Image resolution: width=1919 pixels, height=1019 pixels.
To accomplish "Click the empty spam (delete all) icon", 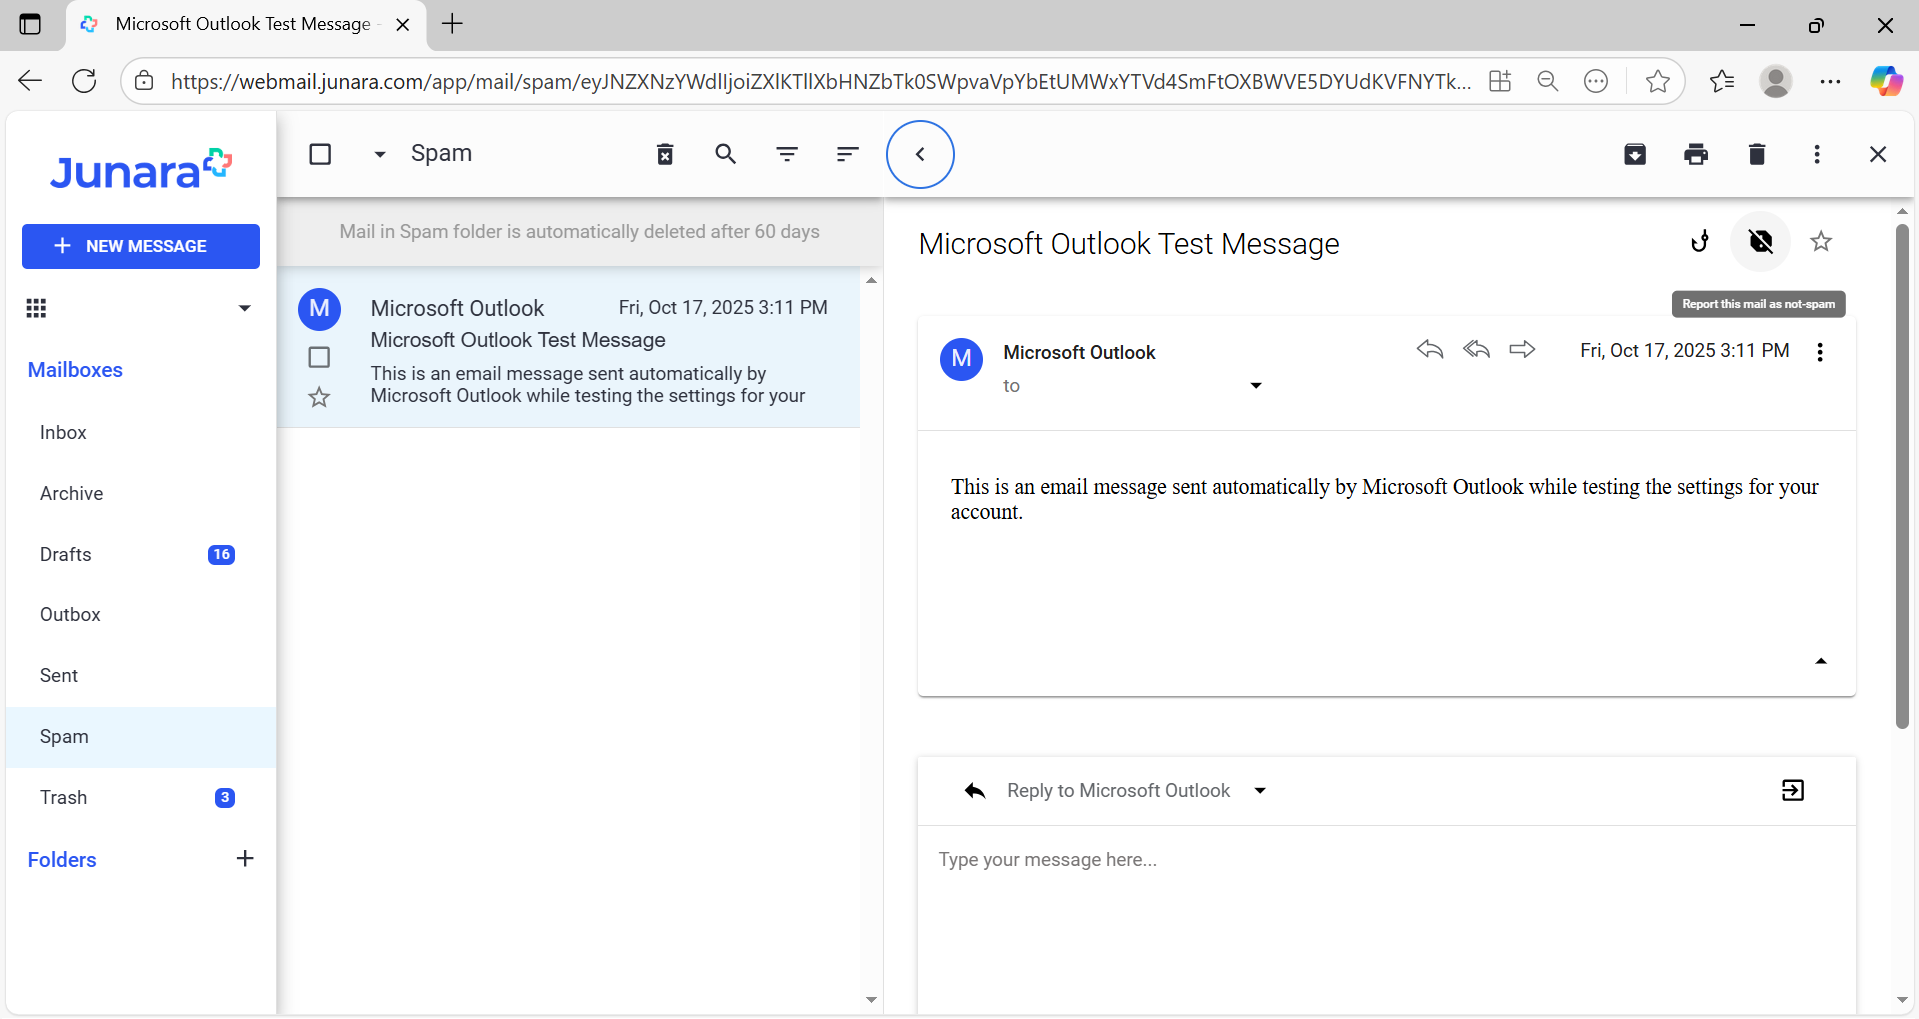I will pos(665,154).
